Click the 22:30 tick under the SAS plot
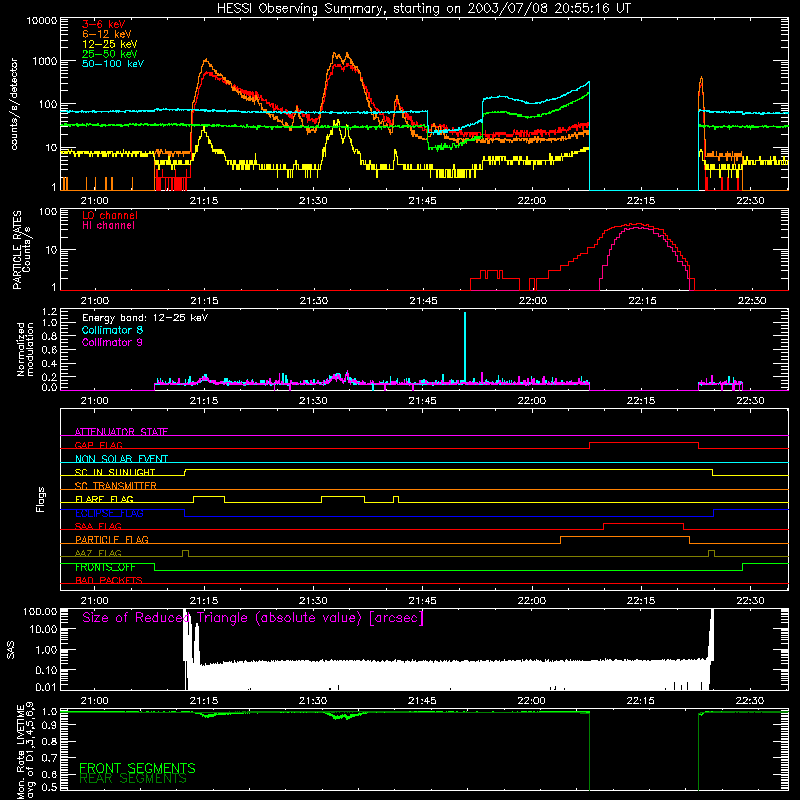Screen dimensions: 800x800 coord(750,701)
